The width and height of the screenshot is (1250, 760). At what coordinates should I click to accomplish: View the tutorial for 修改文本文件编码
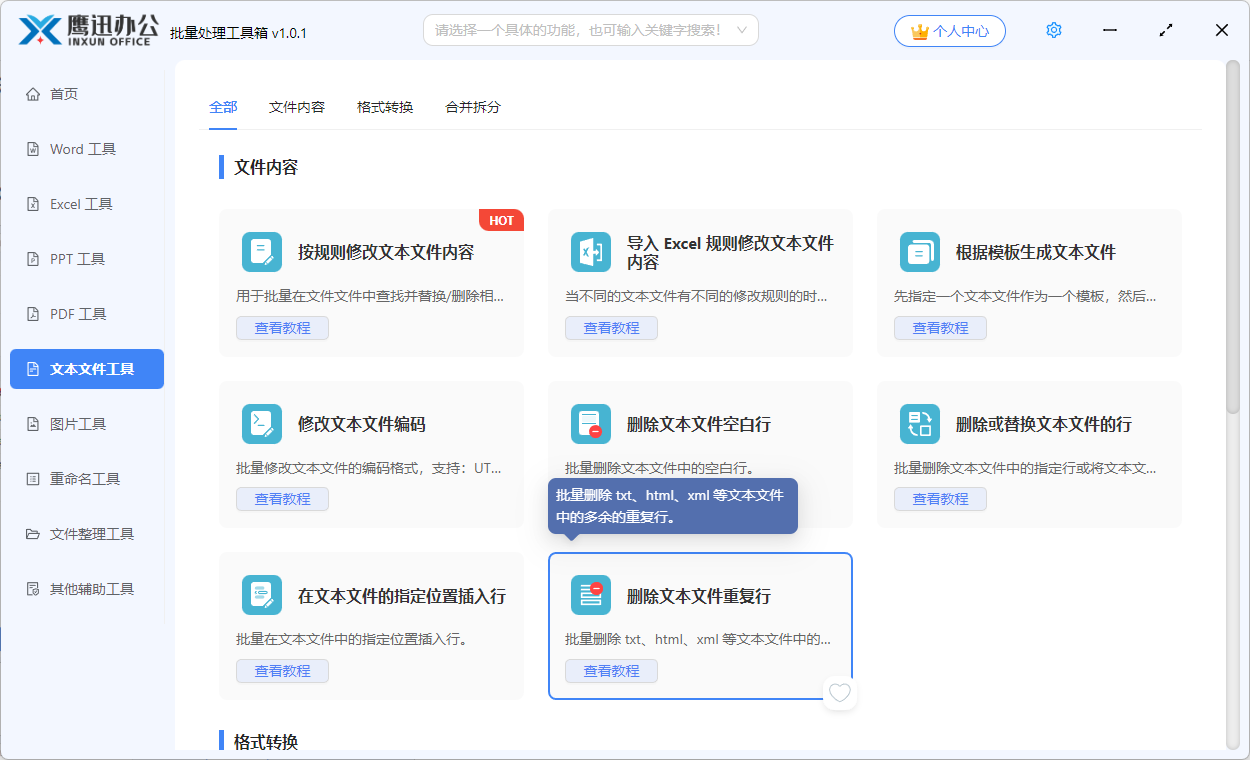coord(282,498)
